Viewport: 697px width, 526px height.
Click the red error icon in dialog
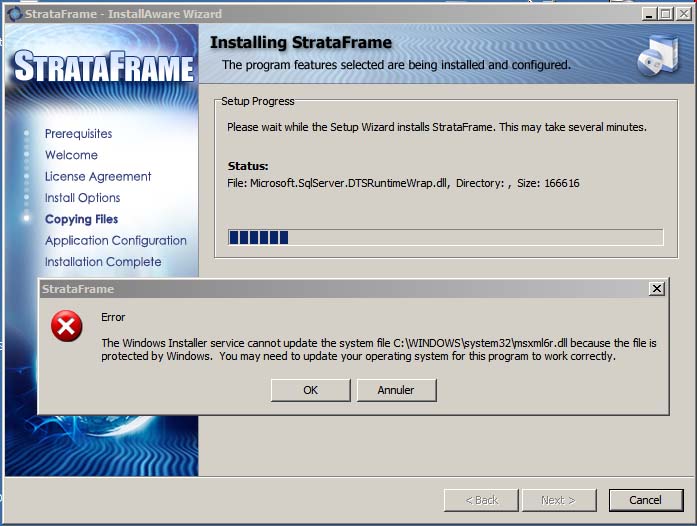tap(67, 327)
